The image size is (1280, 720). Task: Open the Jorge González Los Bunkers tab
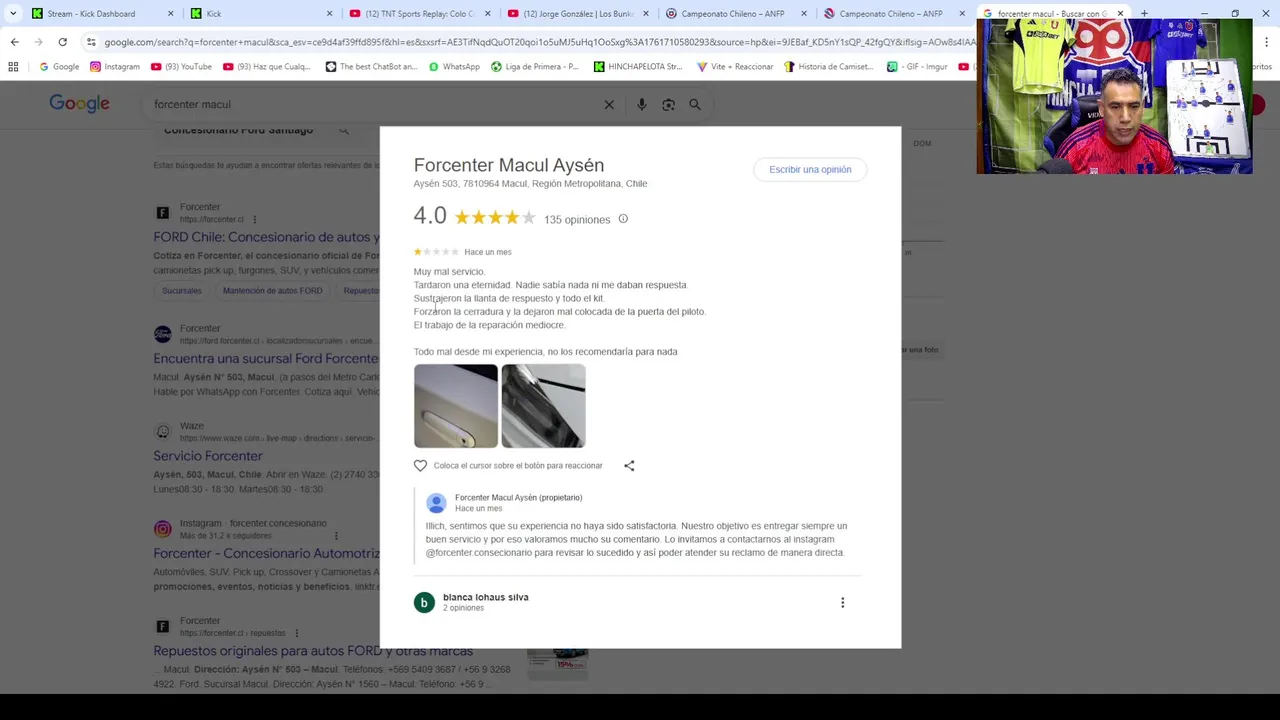pyautogui.click(x=578, y=13)
